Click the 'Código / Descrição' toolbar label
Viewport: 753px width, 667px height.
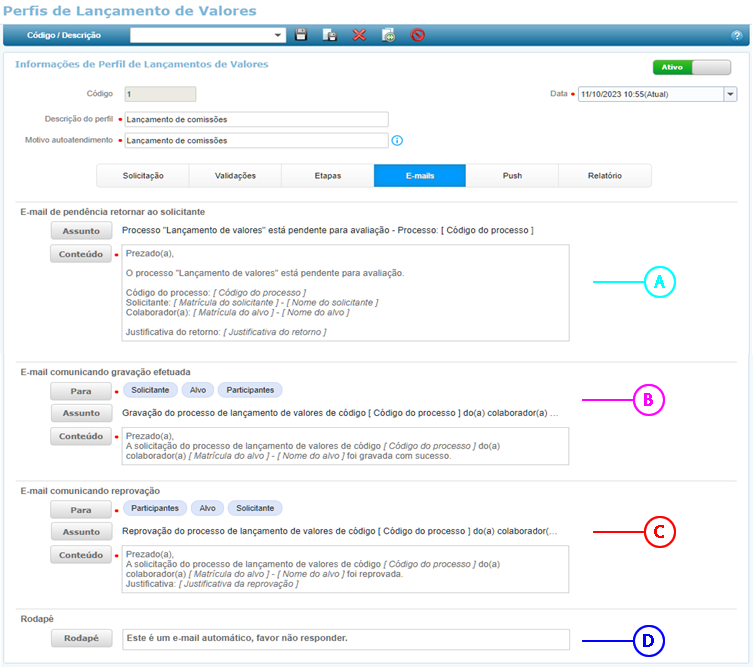[64, 35]
